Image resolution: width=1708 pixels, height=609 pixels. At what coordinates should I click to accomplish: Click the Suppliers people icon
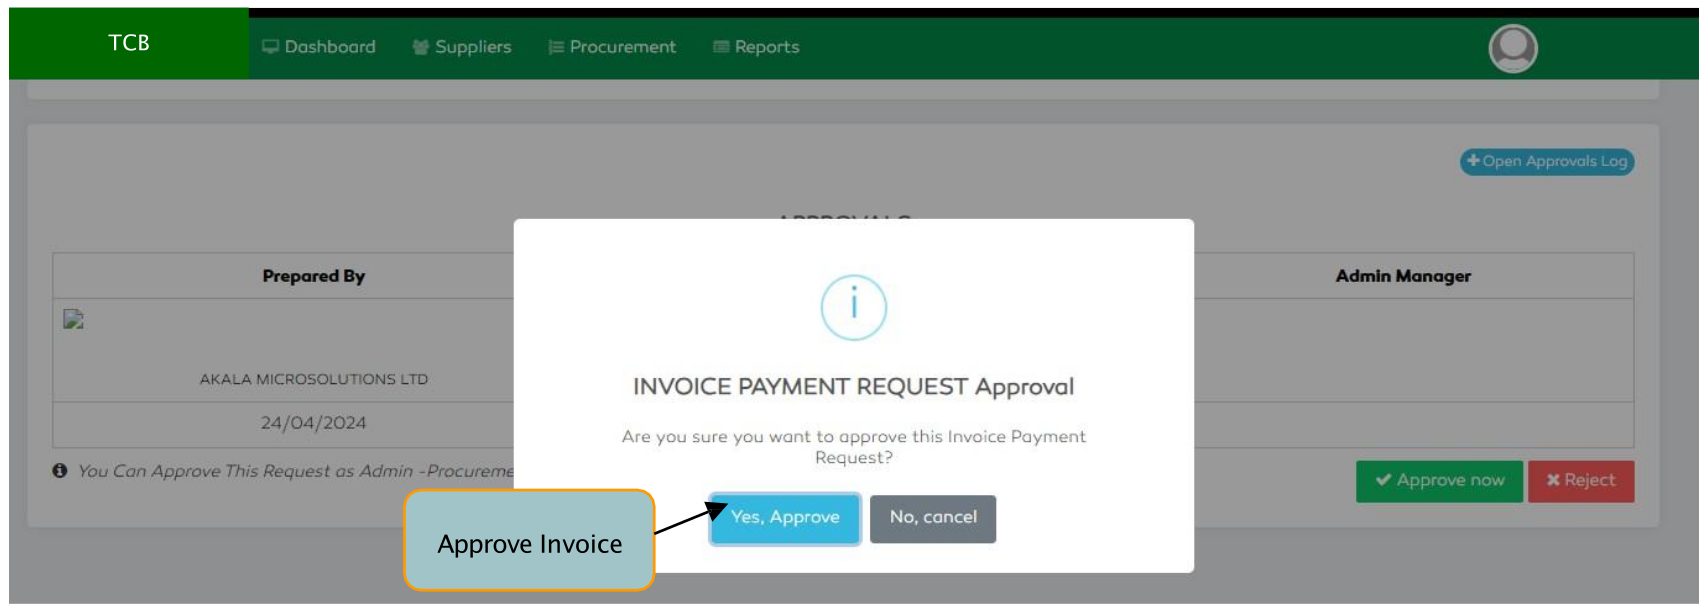[x=421, y=47]
